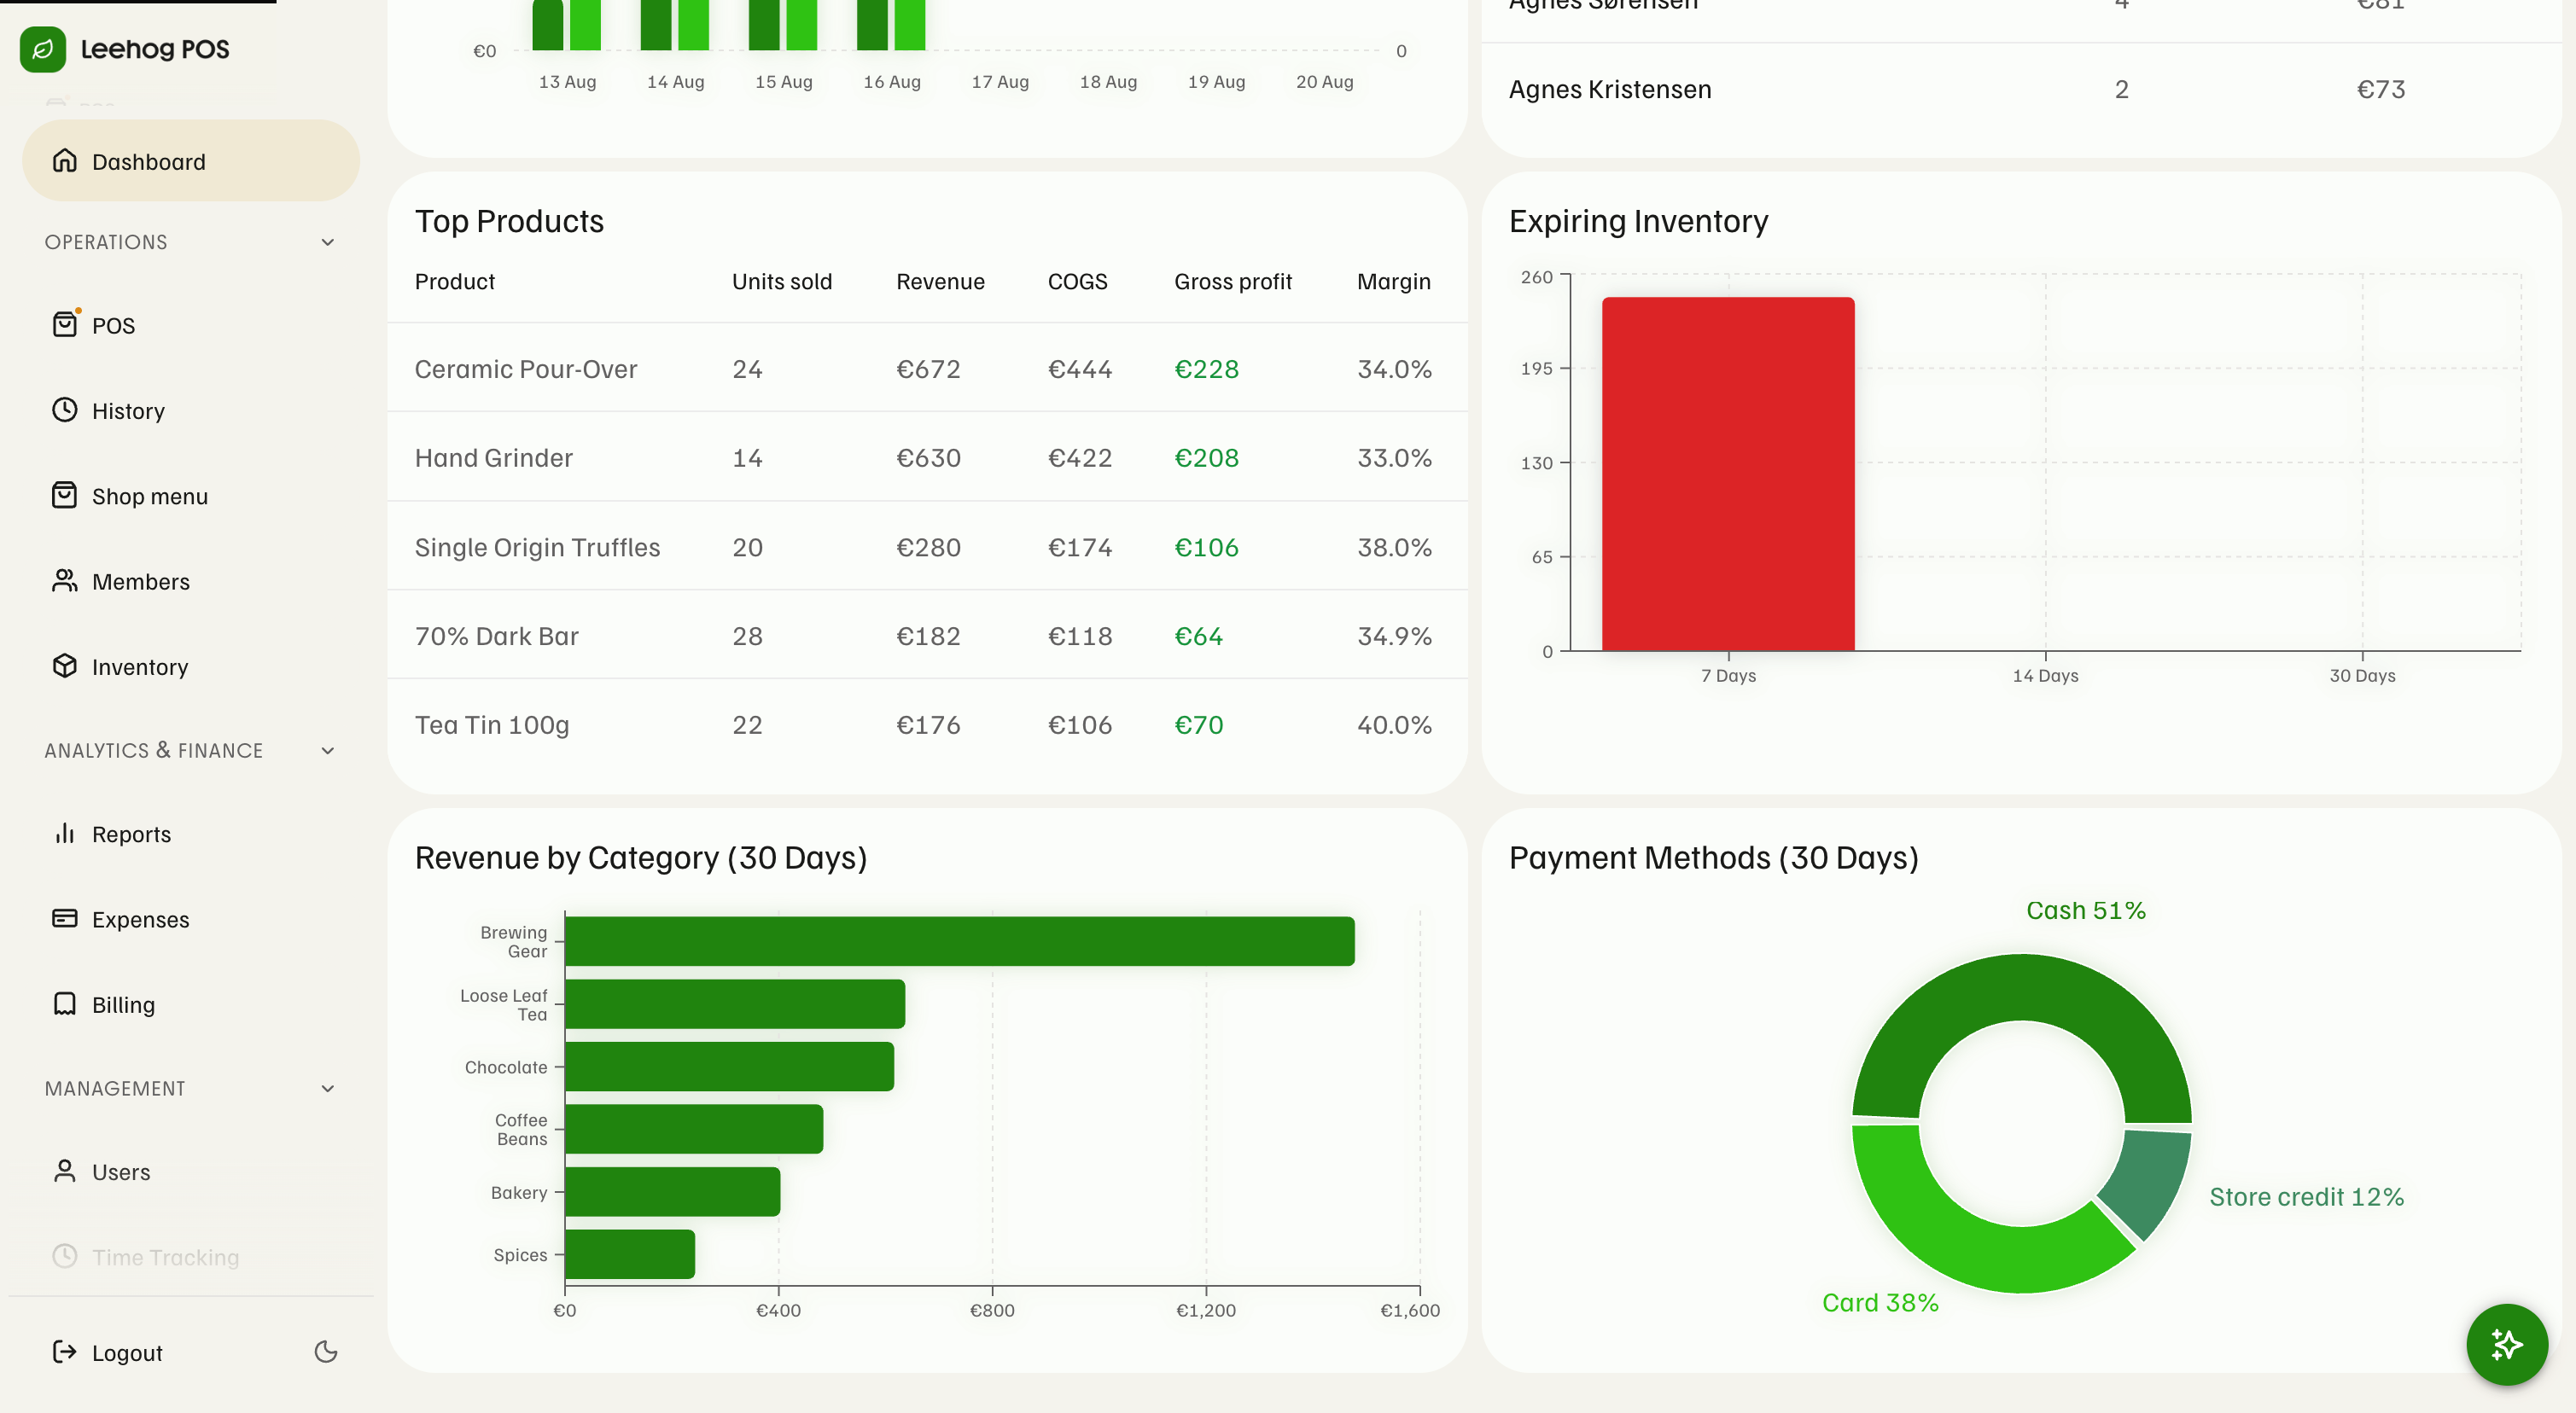Screen dimensions: 2576x1413
Task: Open the AI assistant sparkle button
Action: [2506, 1344]
